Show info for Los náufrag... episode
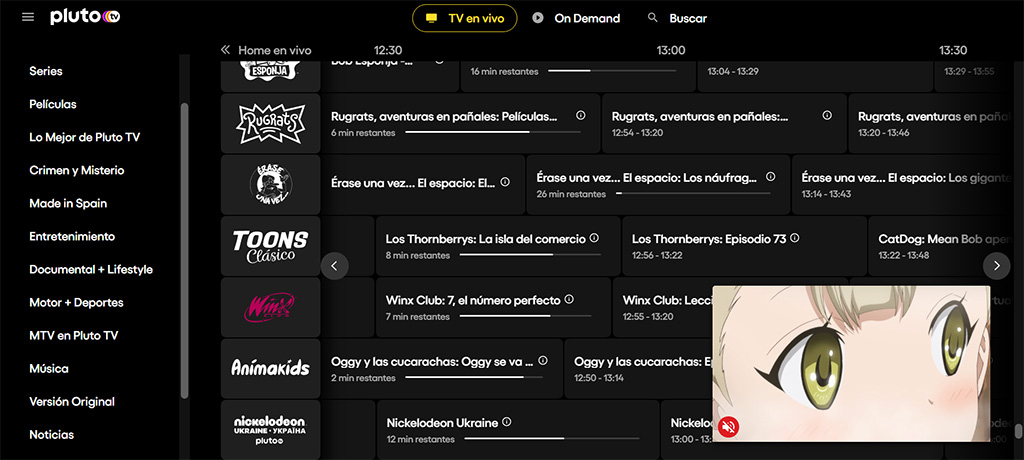1024x460 pixels. (771, 176)
